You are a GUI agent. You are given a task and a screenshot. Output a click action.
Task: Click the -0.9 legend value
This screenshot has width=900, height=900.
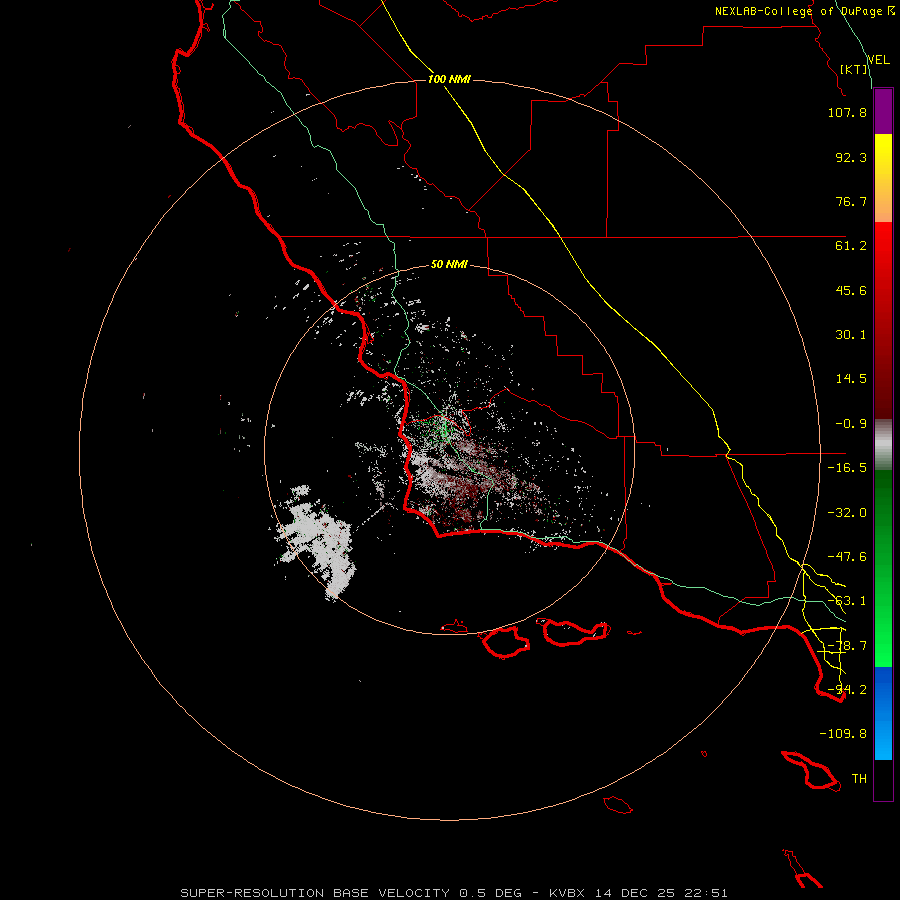[851, 424]
